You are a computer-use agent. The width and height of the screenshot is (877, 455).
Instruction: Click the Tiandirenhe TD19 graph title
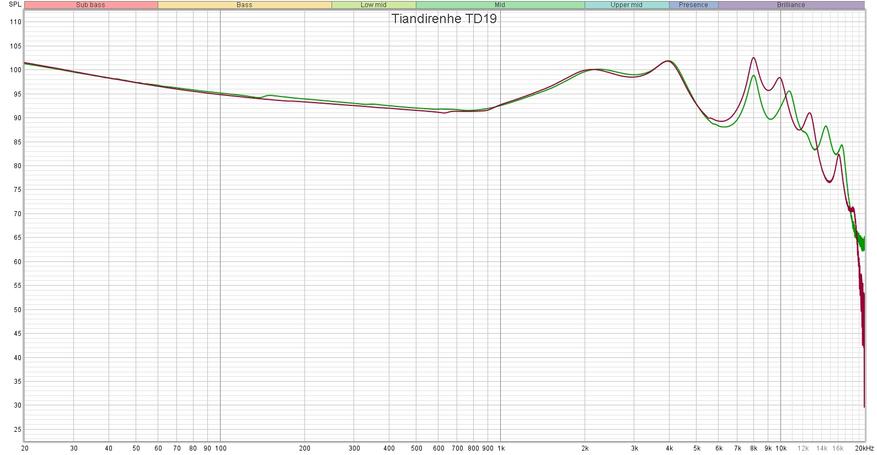tap(444, 18)
